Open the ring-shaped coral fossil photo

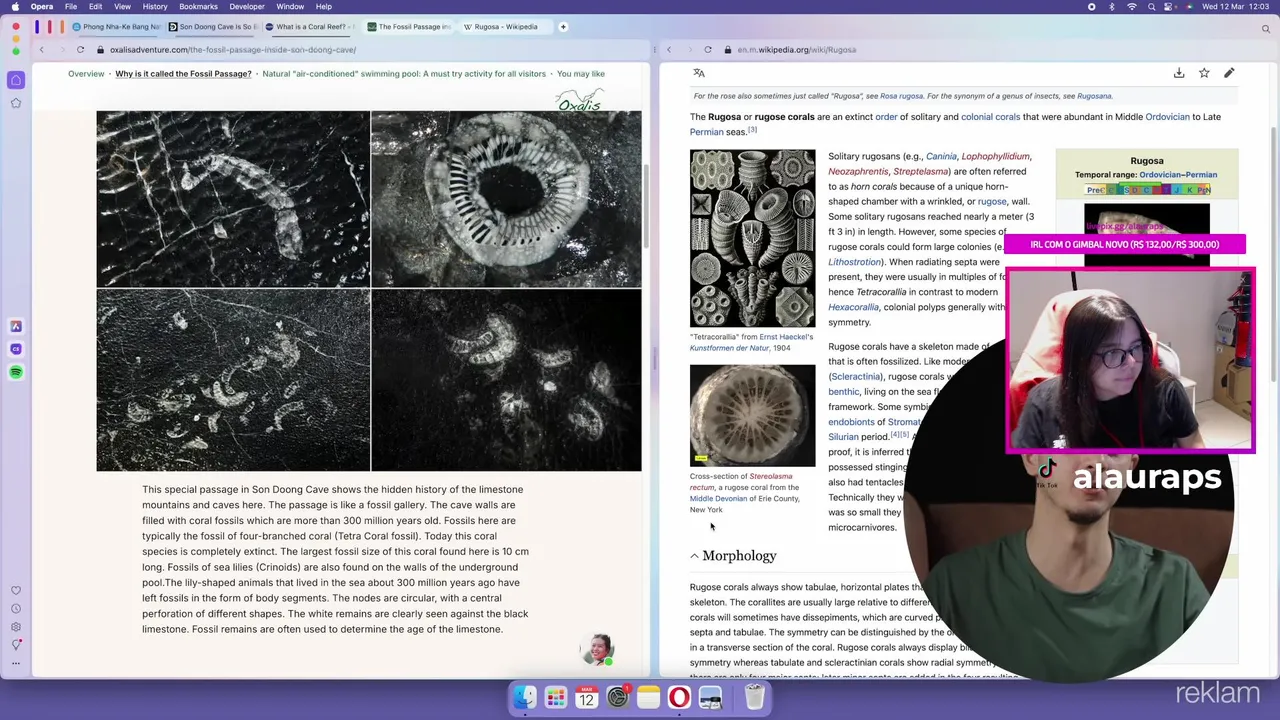(506, 199)
